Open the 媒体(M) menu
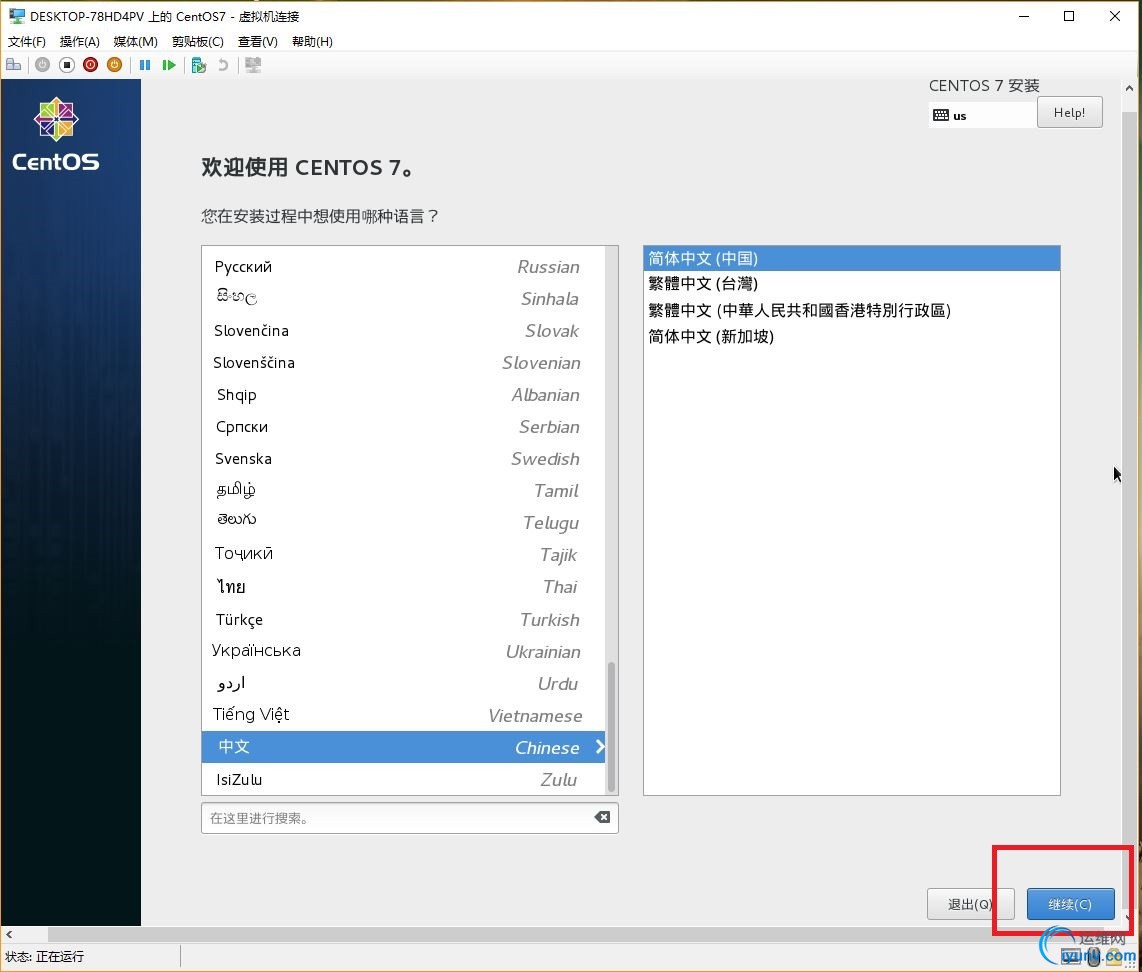Screen dimensions: 1142x972 pos(135,42)
